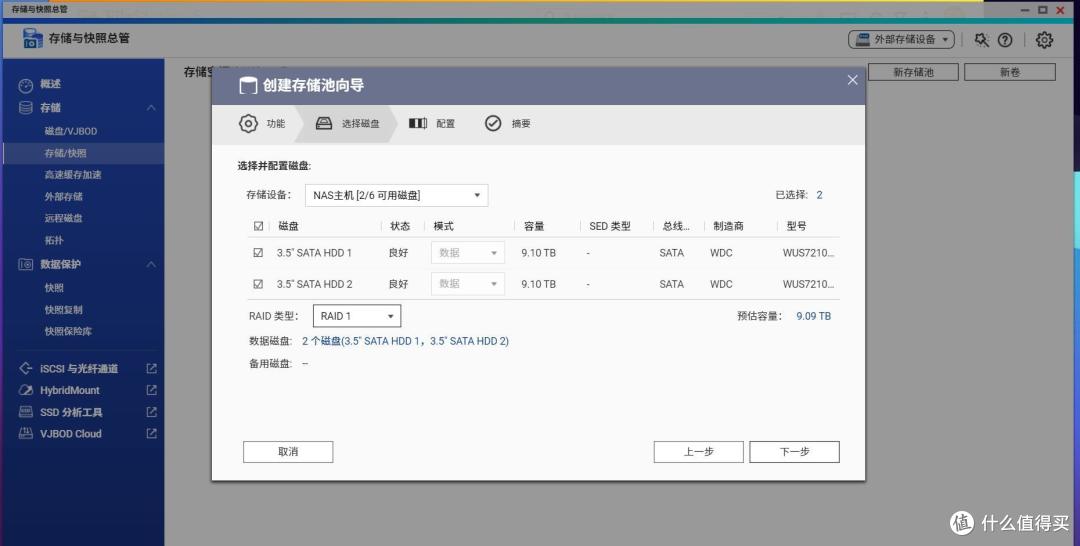Open the iSCSI 与光纤通道 sidebar entry
1080x546 pixels.
click(79, 368)
